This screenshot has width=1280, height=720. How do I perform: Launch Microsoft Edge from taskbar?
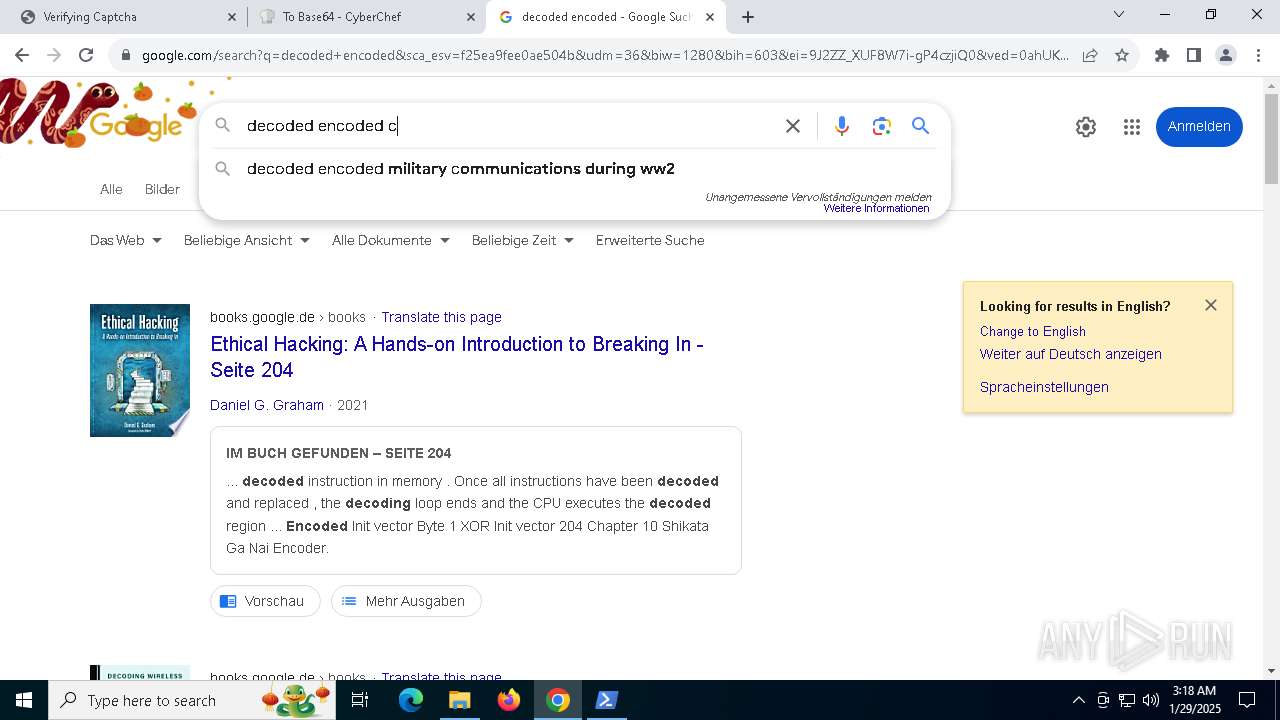click(411, 700)
